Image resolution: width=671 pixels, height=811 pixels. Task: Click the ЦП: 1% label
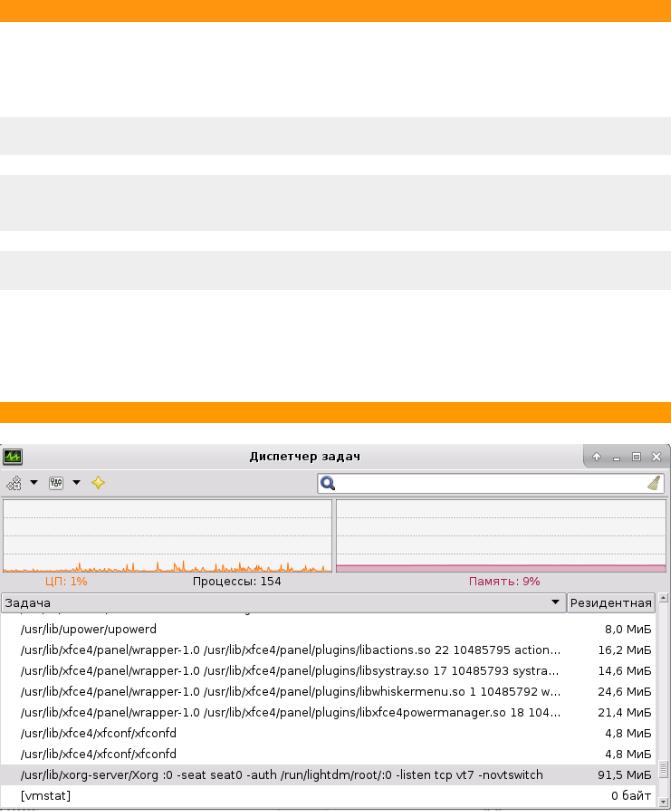(x=66, y=581)
